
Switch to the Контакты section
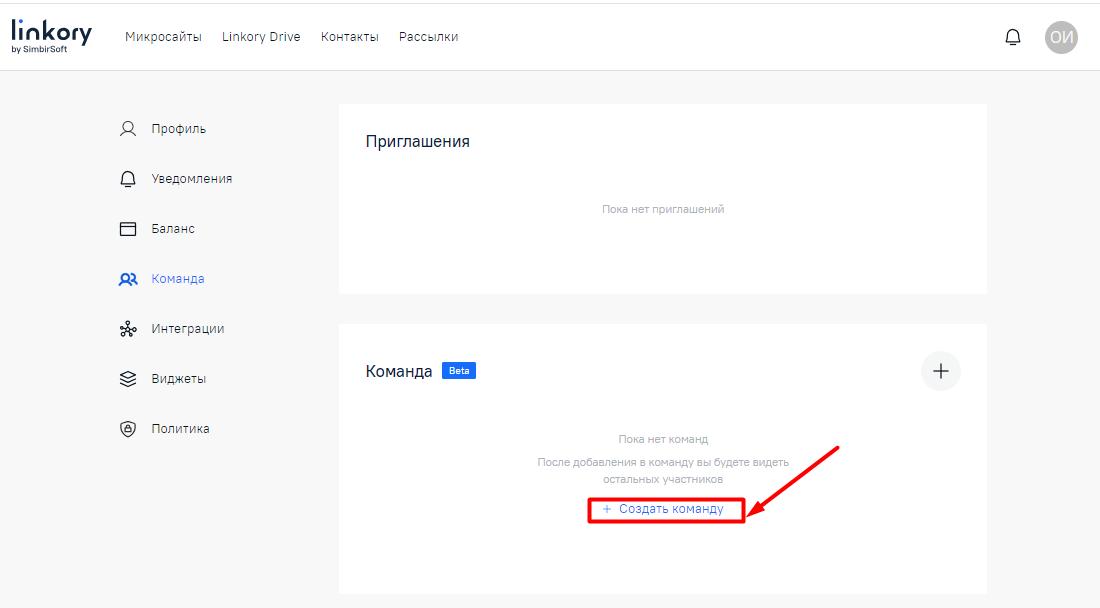349,36
